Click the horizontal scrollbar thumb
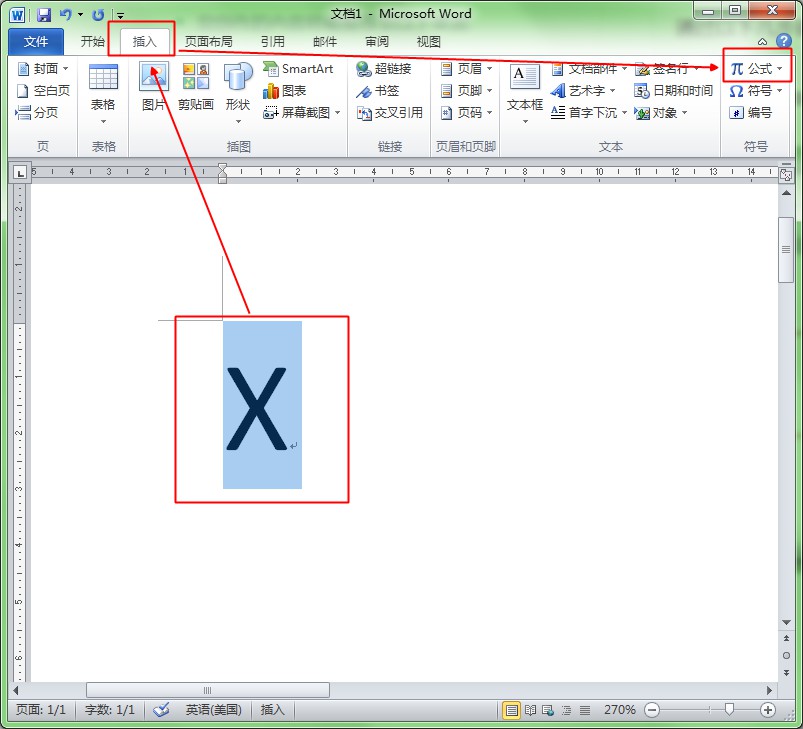This screenshot has width=803, height=729. 207,690
